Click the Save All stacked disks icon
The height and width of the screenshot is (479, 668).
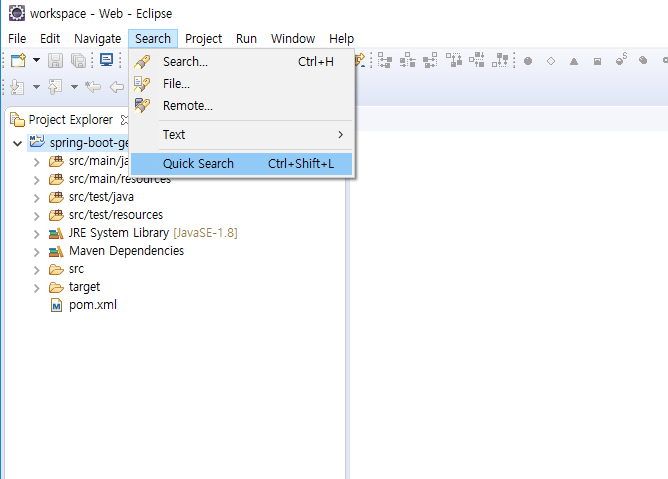(79, 61)
